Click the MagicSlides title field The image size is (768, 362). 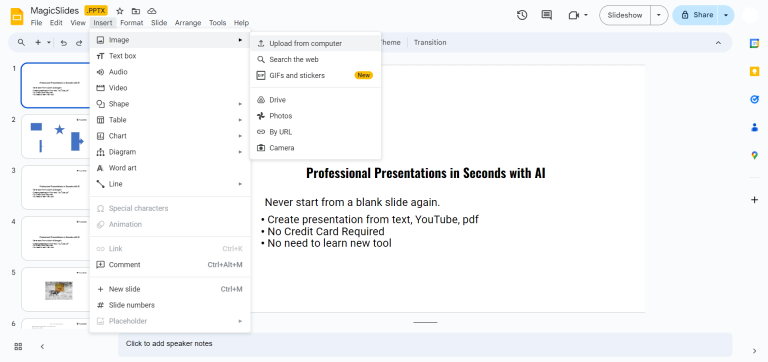pos(54,11)
